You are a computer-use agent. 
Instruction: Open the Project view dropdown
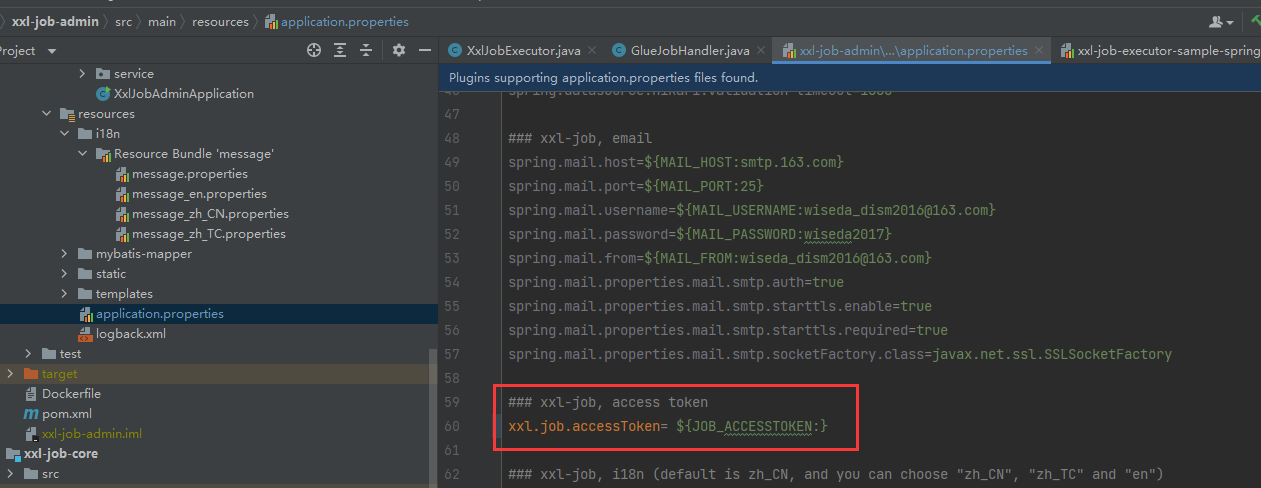(x=51, y=51)
